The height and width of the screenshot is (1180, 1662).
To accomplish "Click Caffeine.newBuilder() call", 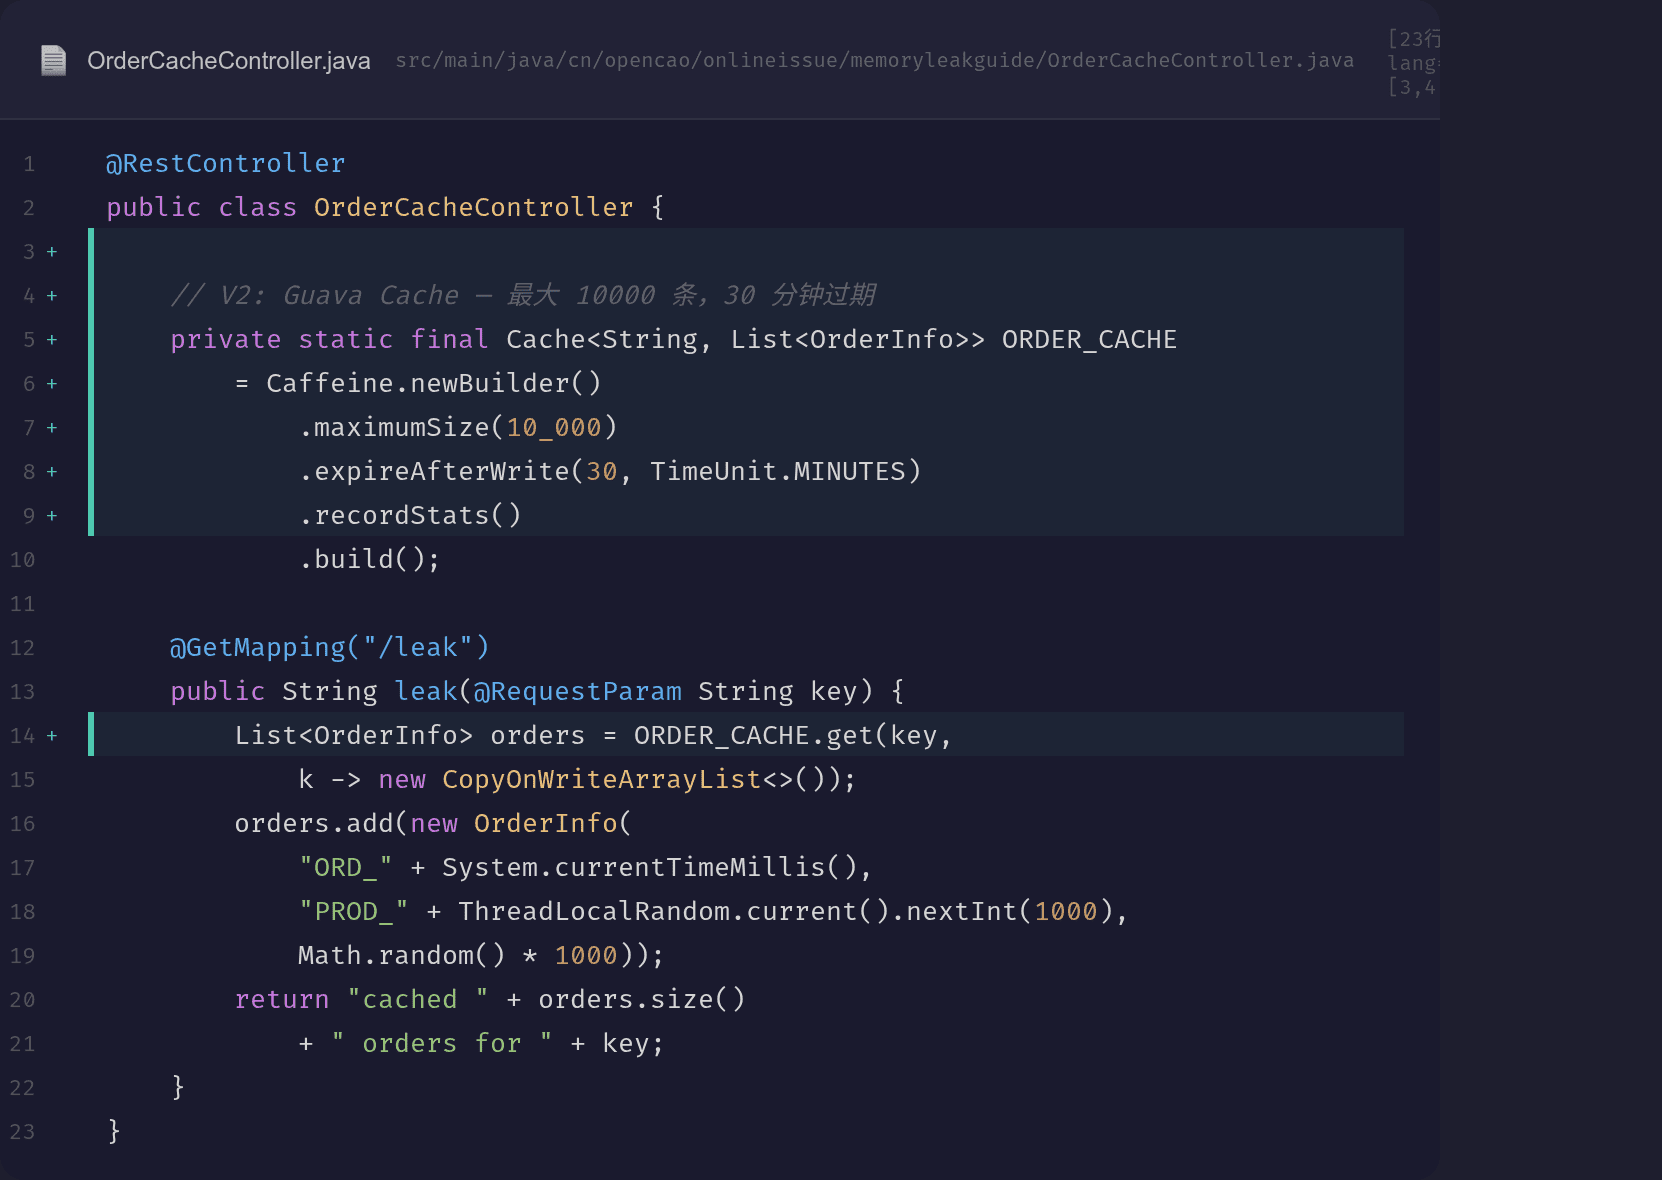I will click(x=434, y=383).
